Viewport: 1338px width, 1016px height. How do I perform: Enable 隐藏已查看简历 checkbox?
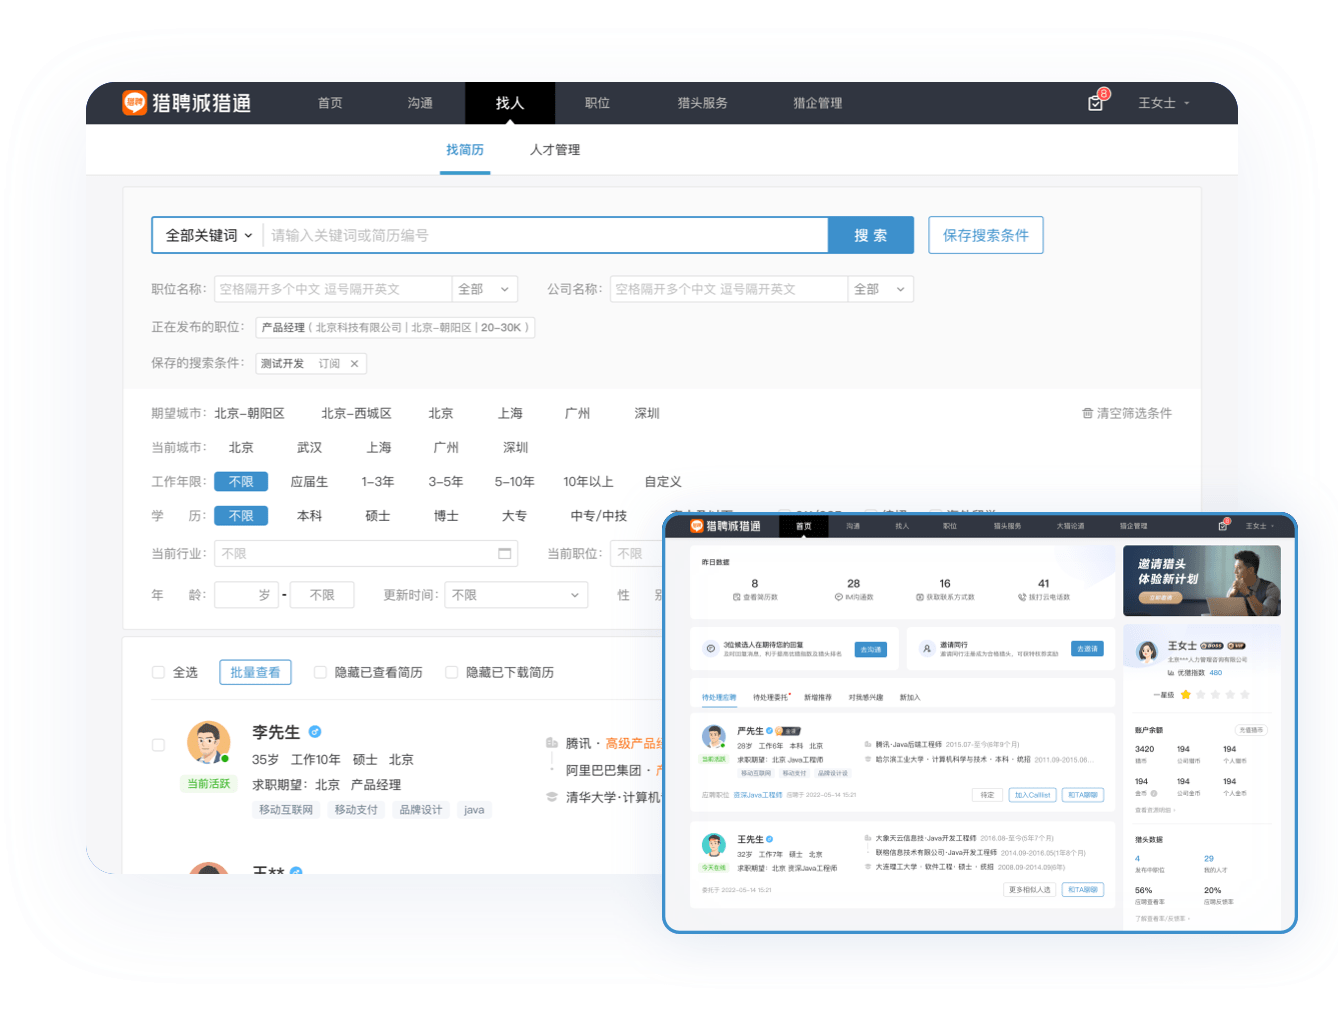320,673
